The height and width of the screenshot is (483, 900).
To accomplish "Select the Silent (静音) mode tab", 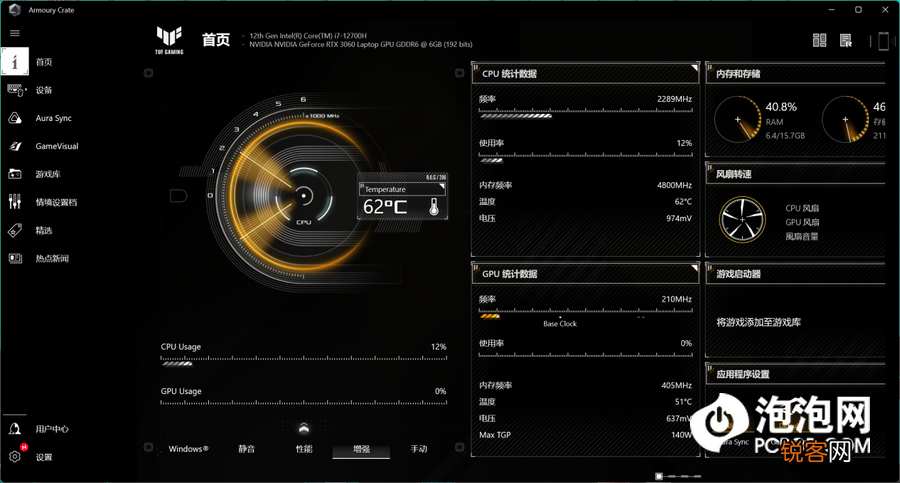I will click(x=246, y=449).
